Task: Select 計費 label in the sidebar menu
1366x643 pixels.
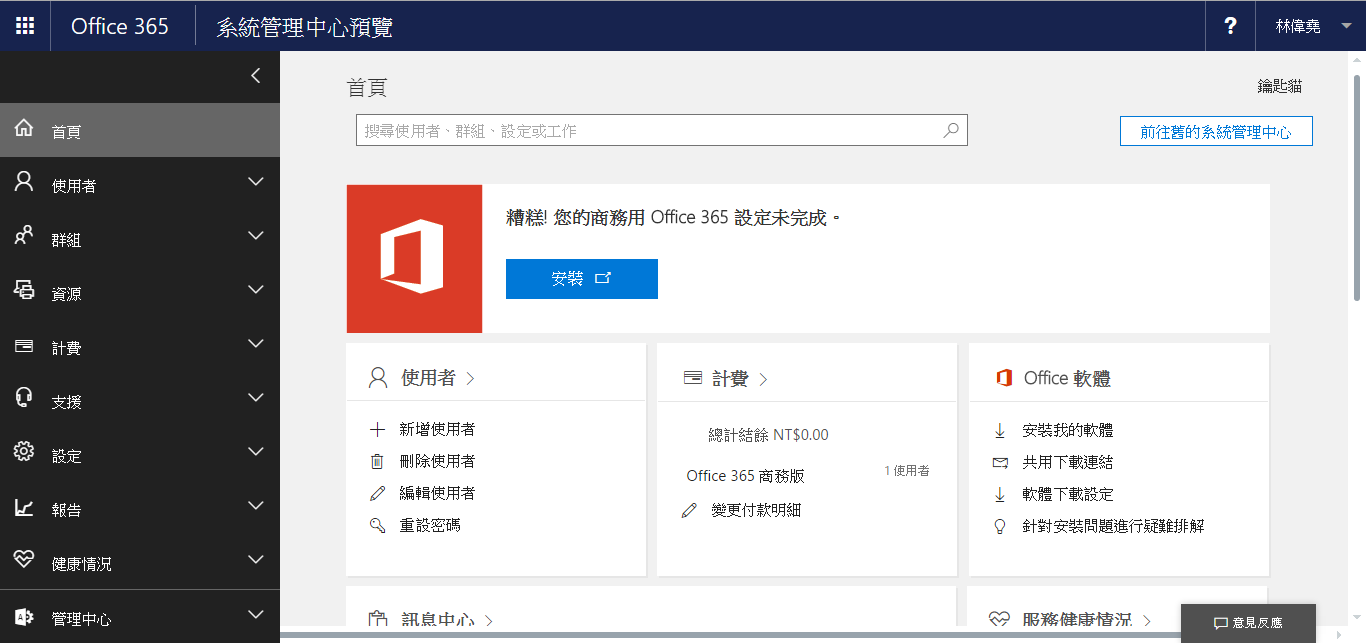Action: coord(67,348)
